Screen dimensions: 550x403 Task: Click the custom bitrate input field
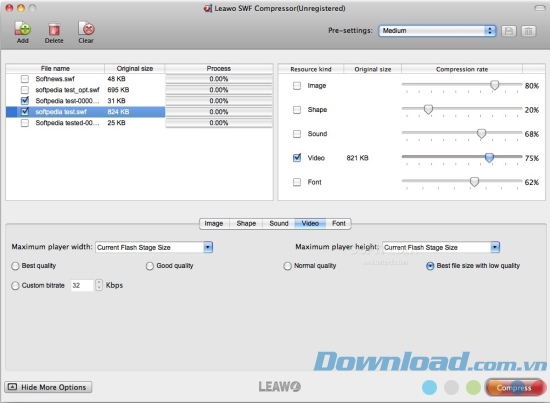pyautogui.click(x=82, y=285)
